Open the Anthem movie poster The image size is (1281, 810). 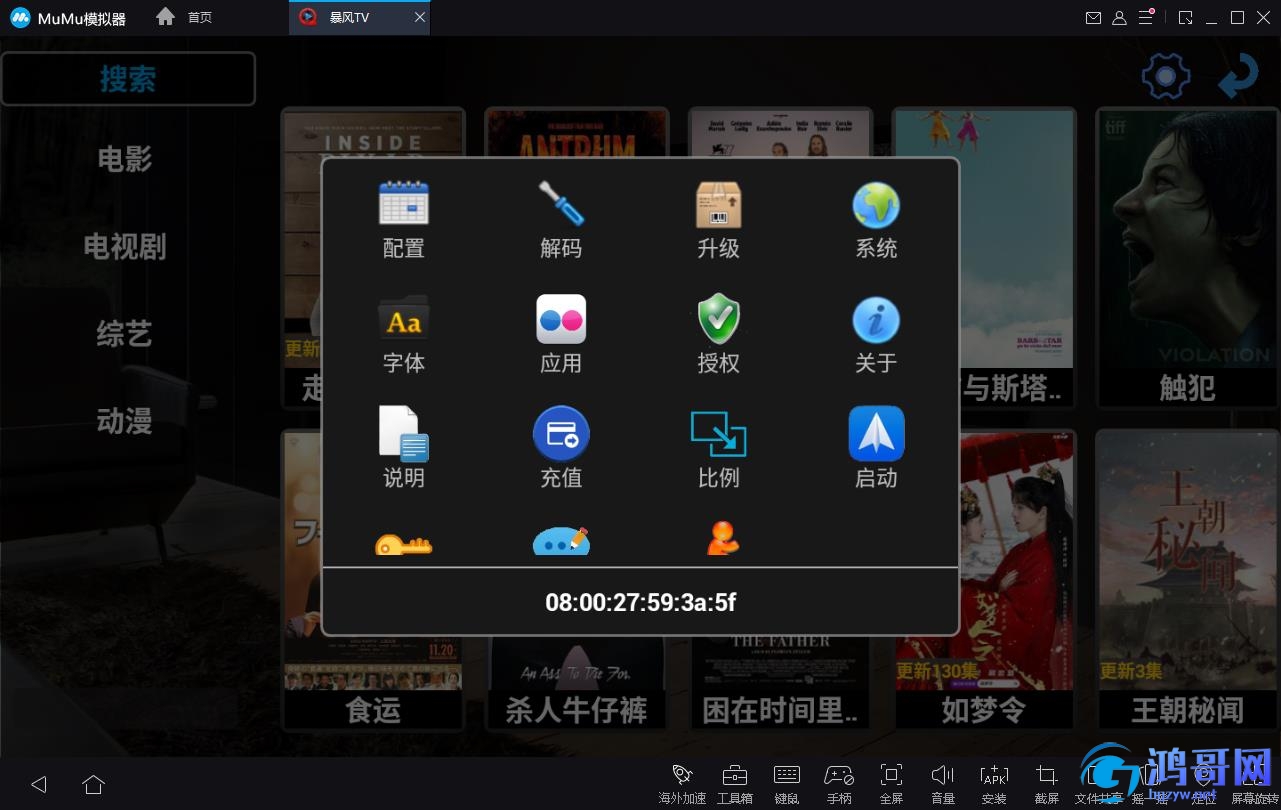pos(577,132)
